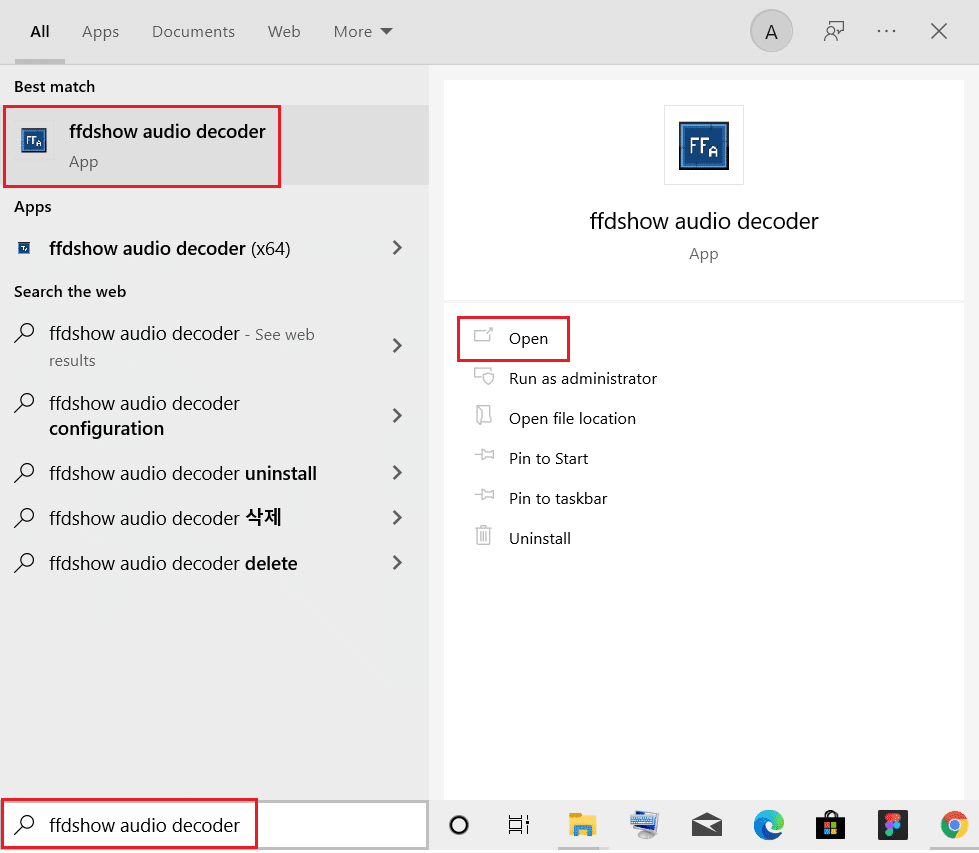
Task: Click Uninstall for ffdshow audio decoder
Action: click(x=539, y=538)
